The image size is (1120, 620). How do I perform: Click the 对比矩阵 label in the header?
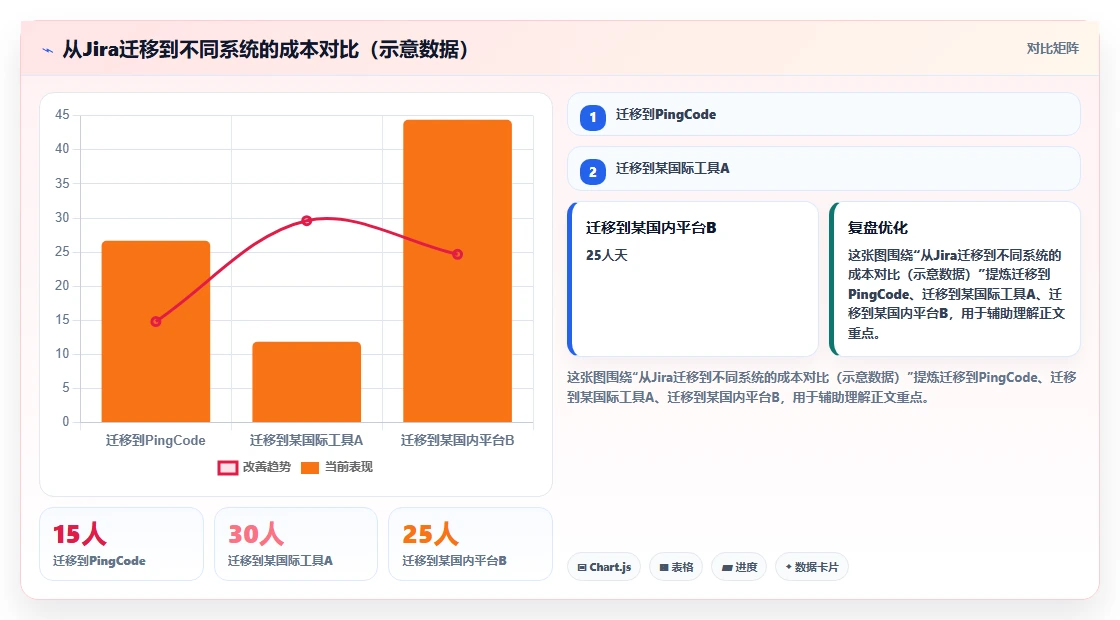(1052, 49)
